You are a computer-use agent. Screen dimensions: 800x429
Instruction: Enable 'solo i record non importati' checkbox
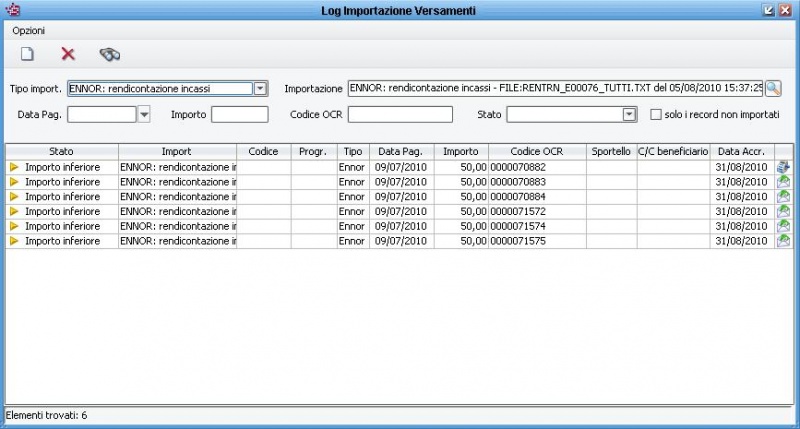click(656, 115)
